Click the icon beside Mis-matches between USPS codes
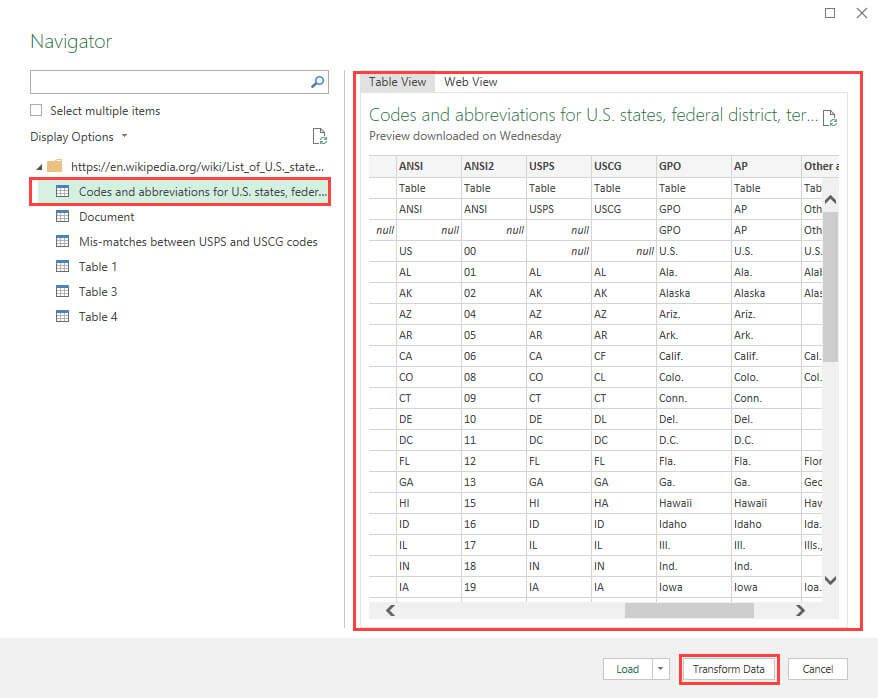 (63, 242)
